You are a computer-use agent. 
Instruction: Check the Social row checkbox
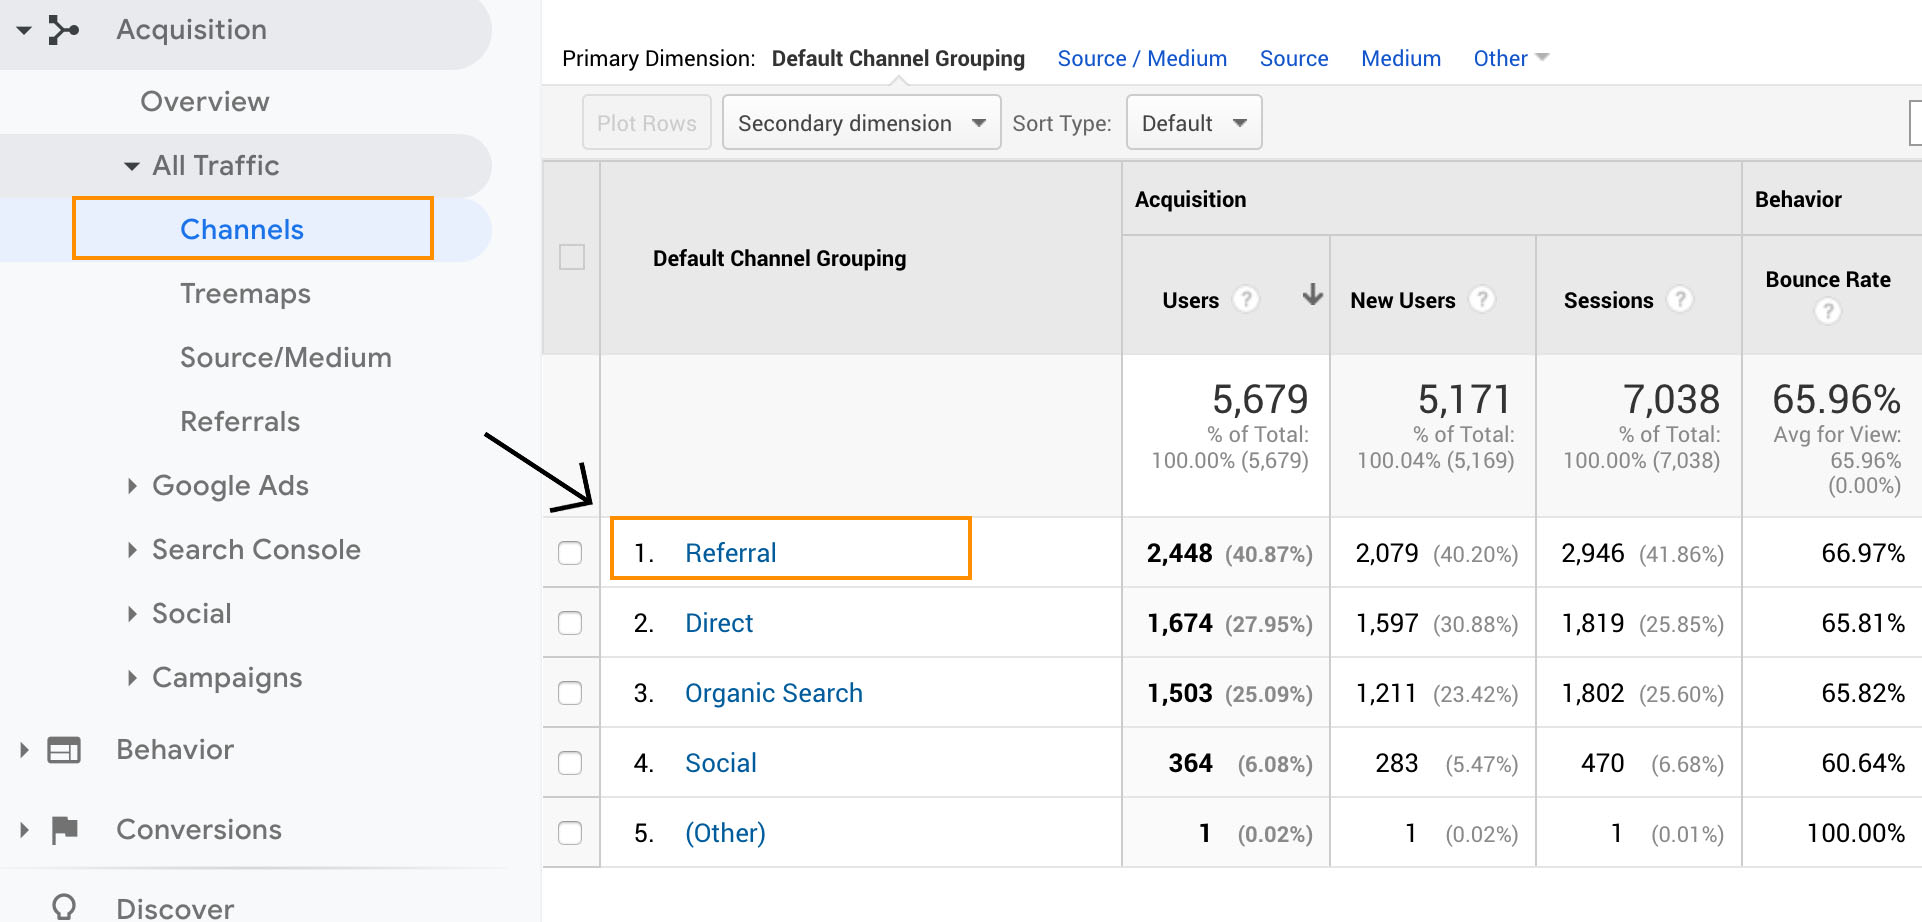coord(570,763)
